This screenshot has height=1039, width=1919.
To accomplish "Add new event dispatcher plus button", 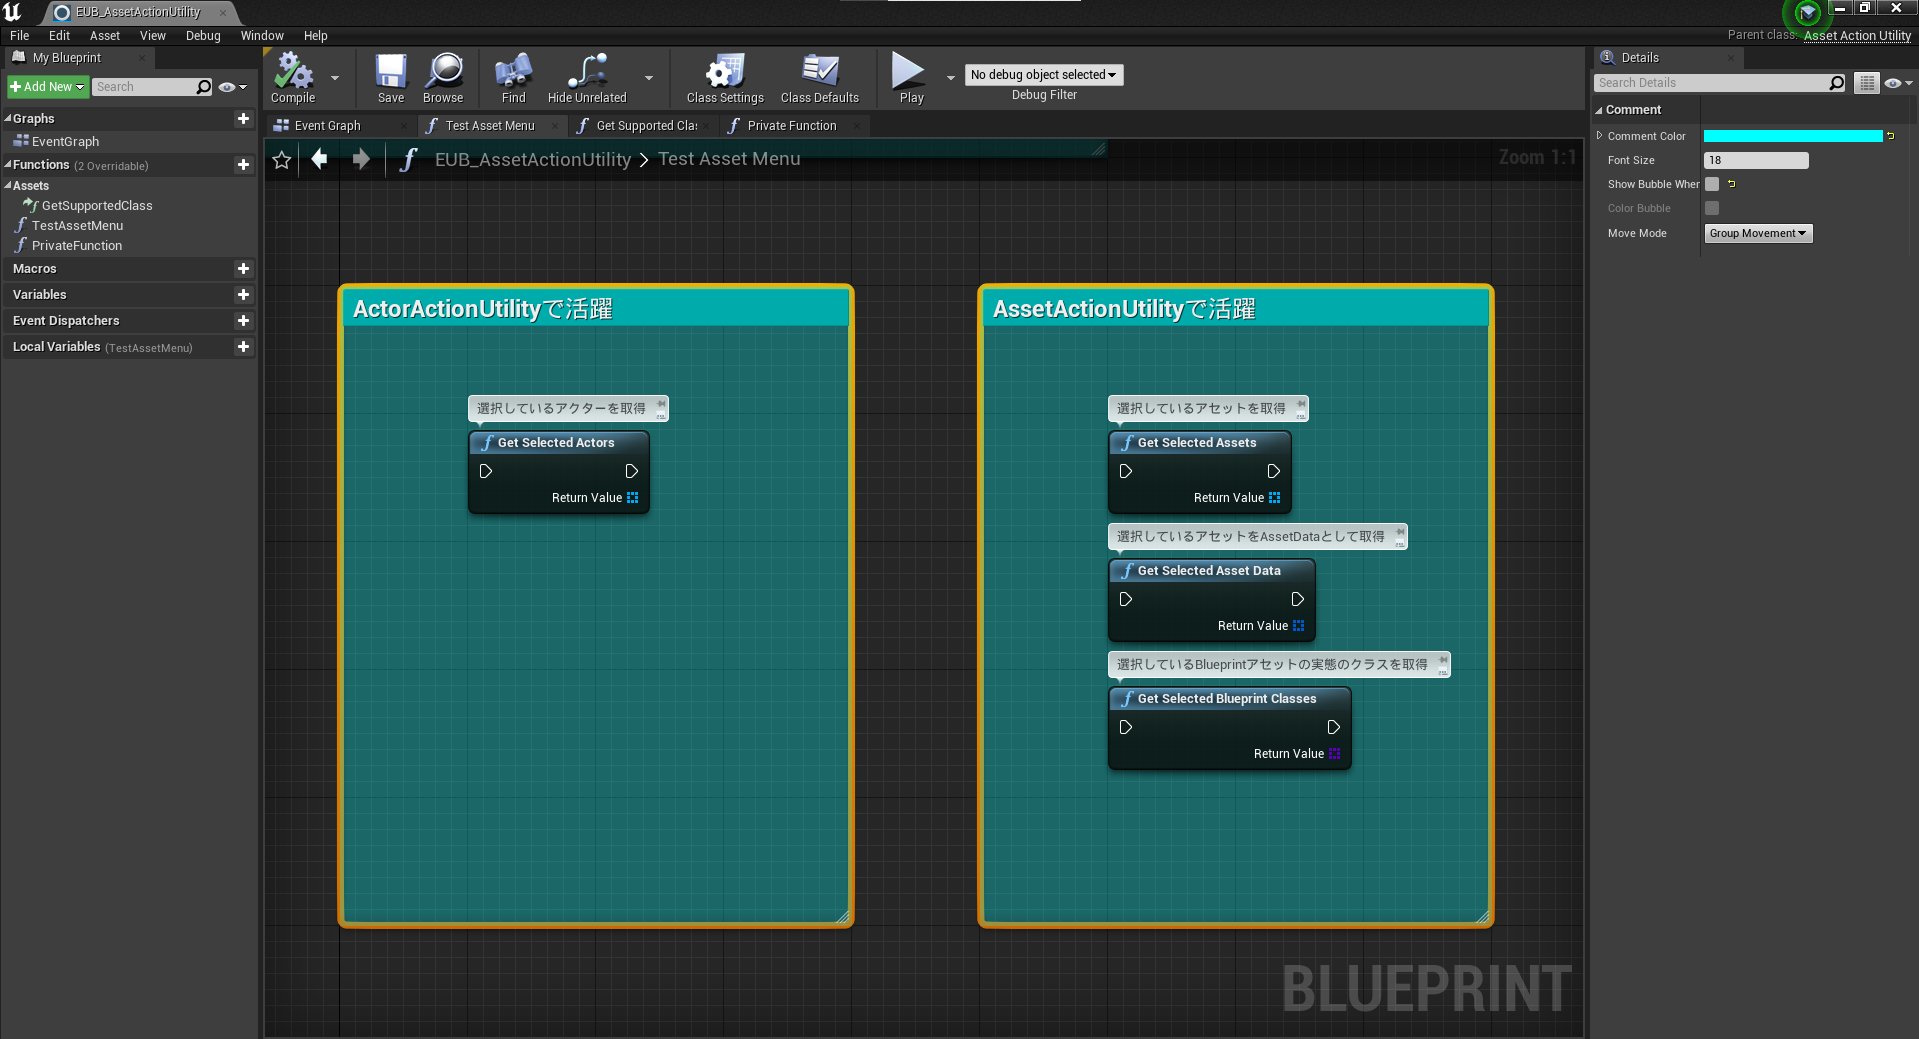I will tap(243, 320).
